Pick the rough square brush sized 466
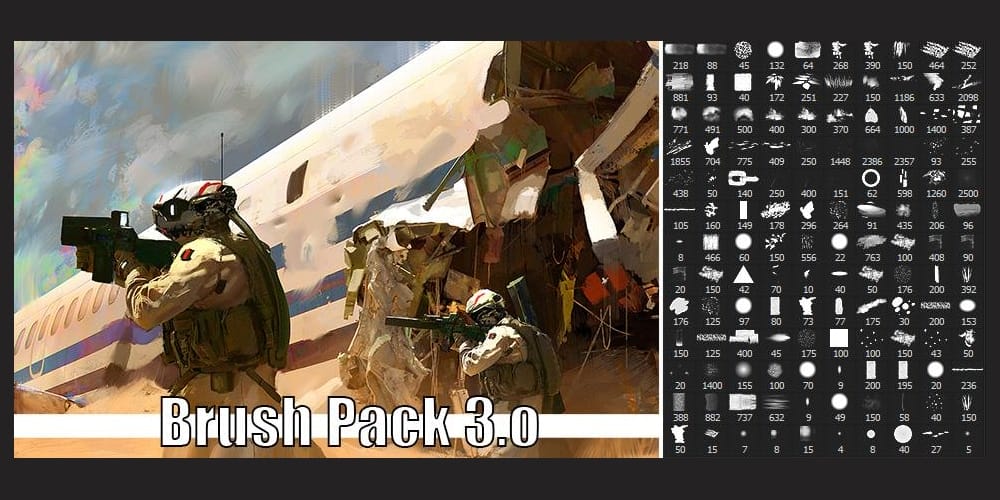Viewport: 1000px width, 500px height. (x=711, y=242)
